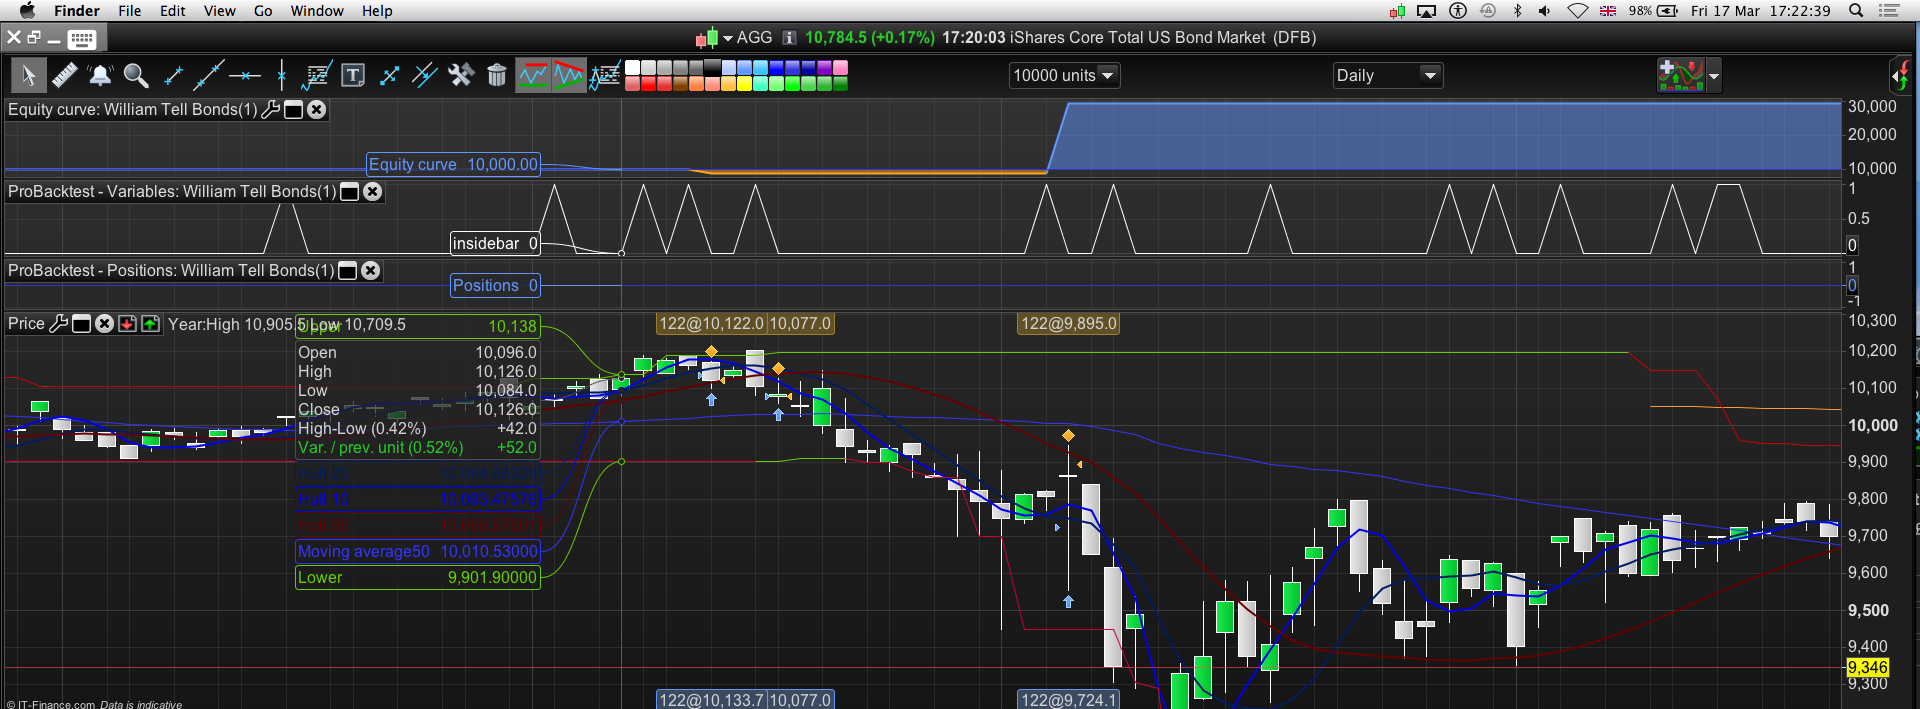The width and height of the screenshot is (1920, 709).
Task: Expand the trading side panel arrow at right edge
Action: 1901,75
